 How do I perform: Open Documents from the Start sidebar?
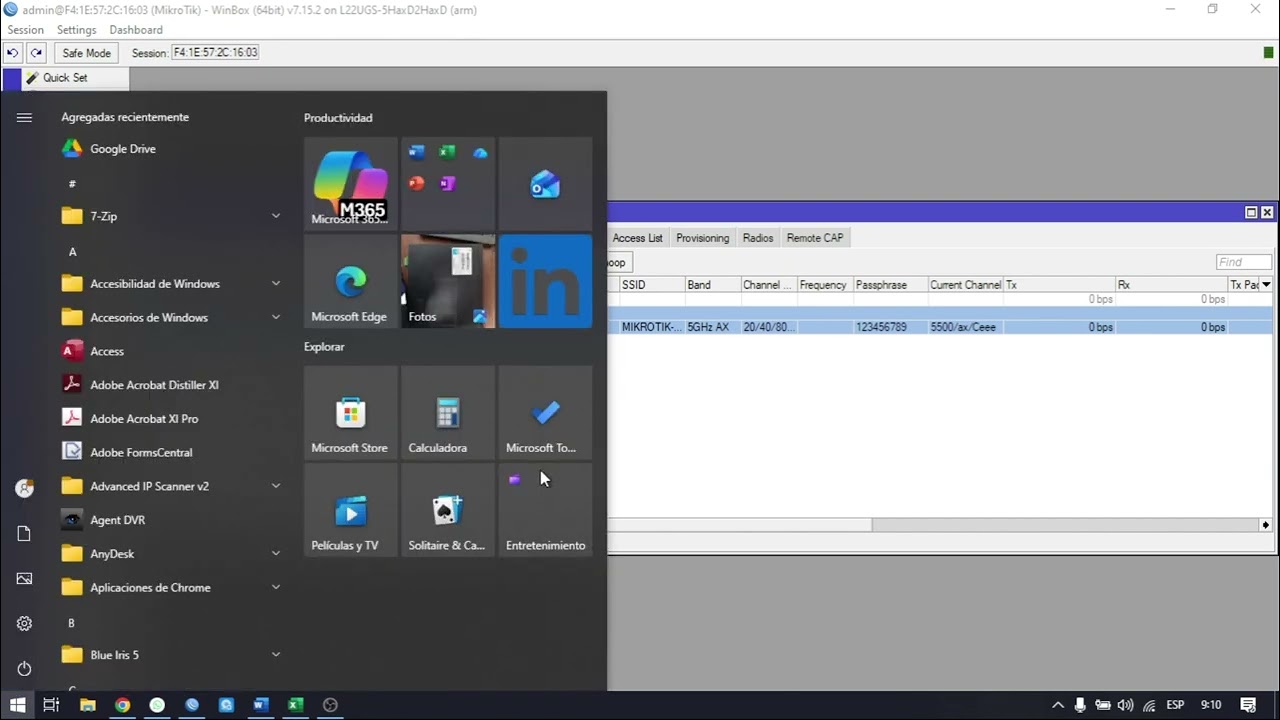(24, 534)
